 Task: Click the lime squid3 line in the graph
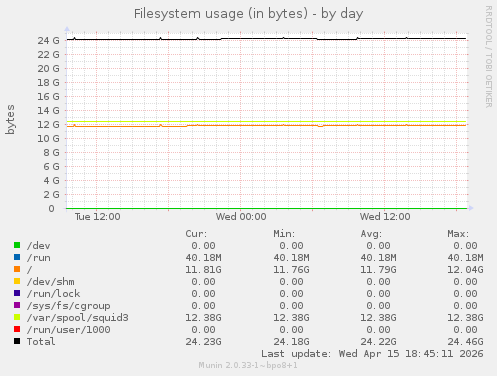tap(267, 122)
